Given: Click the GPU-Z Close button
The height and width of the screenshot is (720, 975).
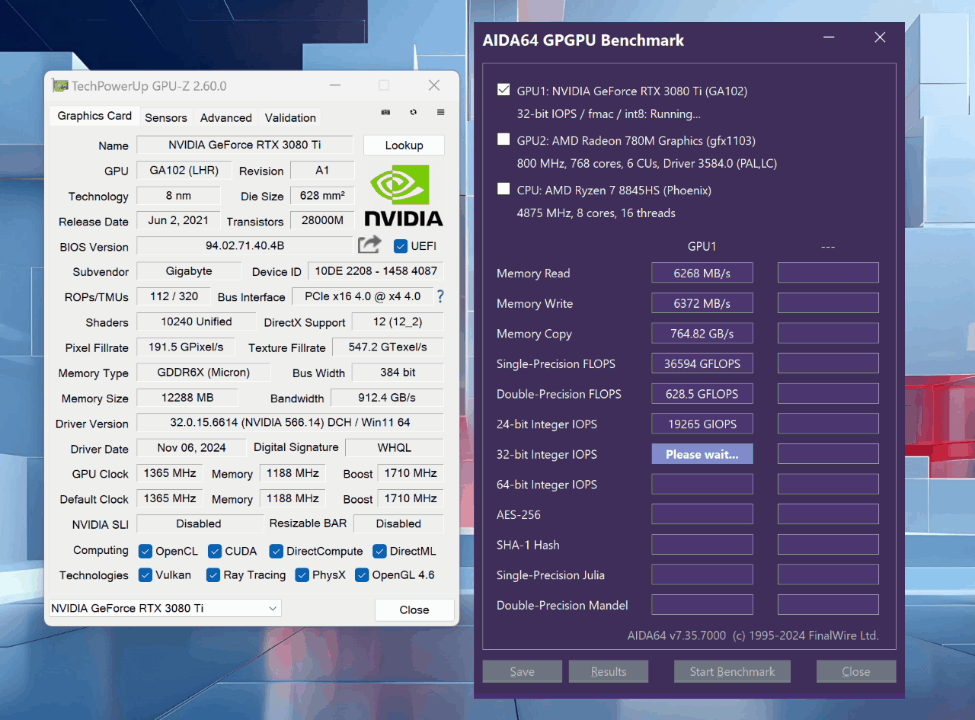Looking at the screenshot, I should point(414,610).
